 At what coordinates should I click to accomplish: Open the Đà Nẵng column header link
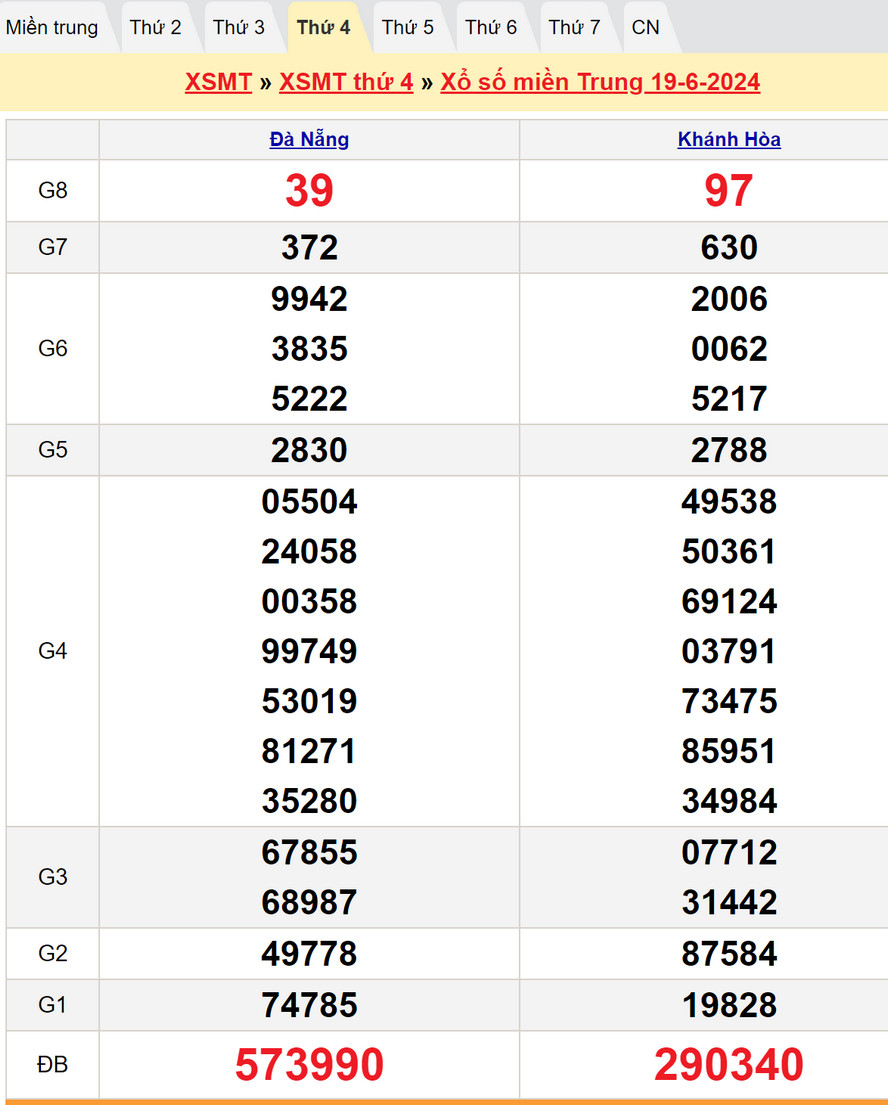click(x=309, y=140)
